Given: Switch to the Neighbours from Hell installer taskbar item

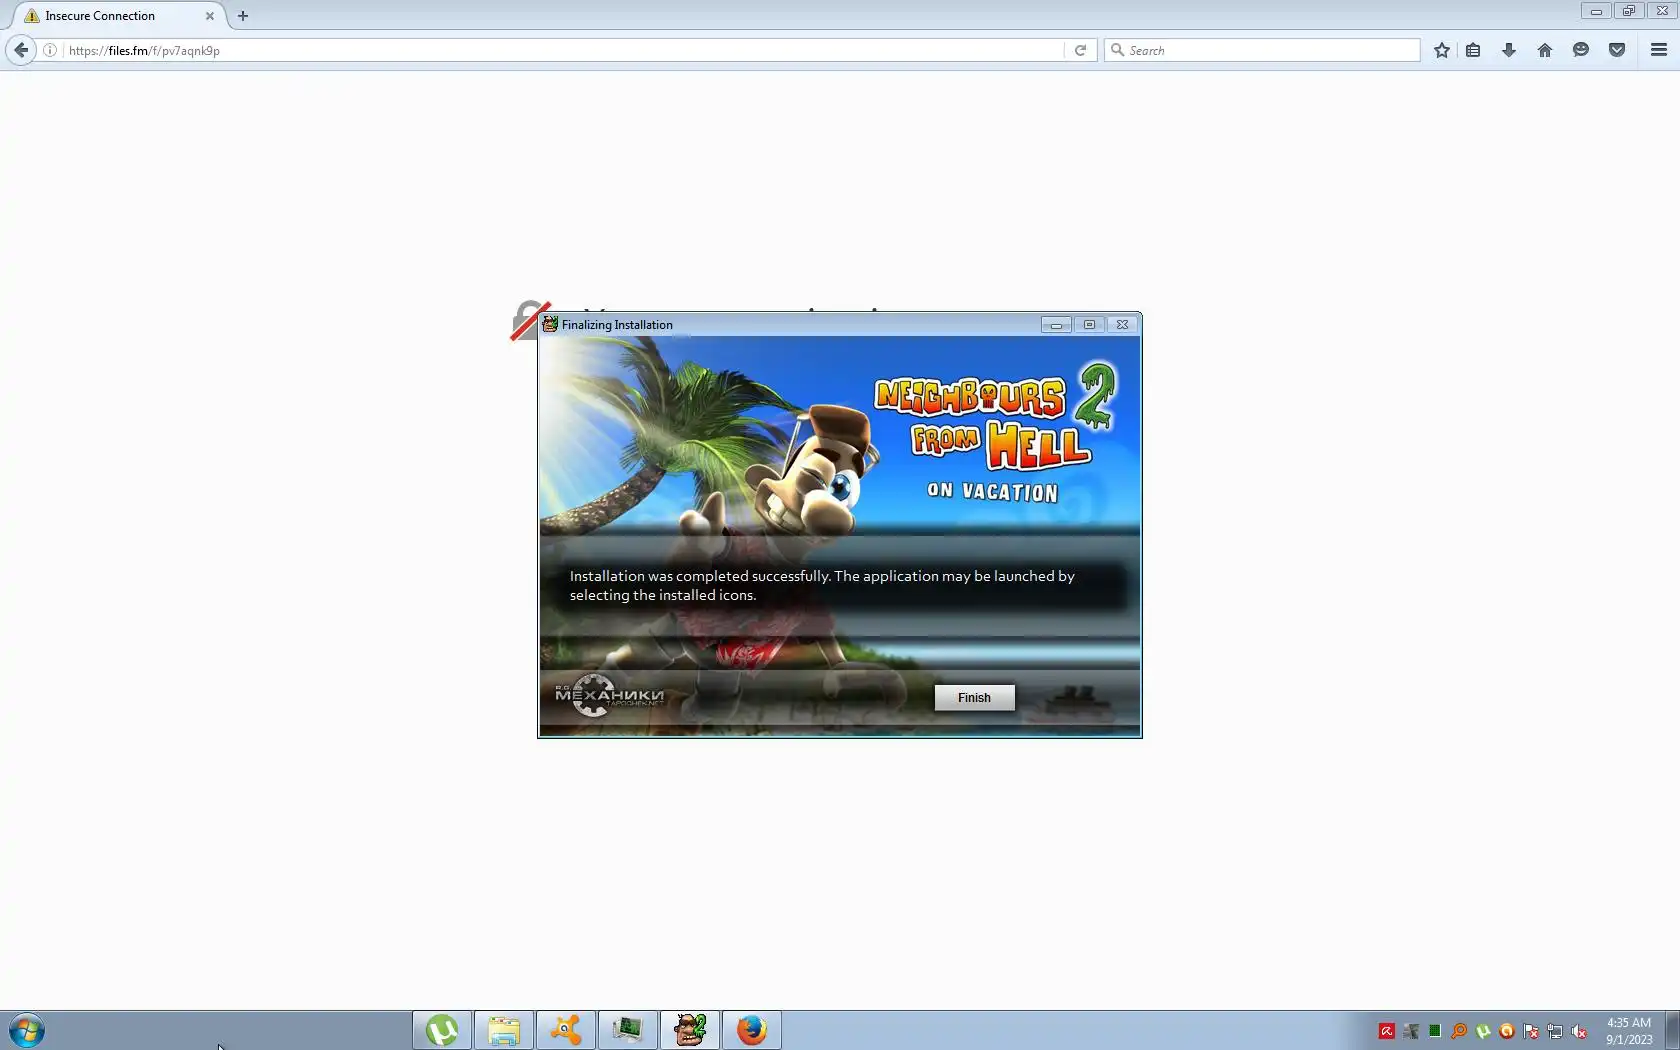Looking at the screenshot, I should [x=690, y=1030].
